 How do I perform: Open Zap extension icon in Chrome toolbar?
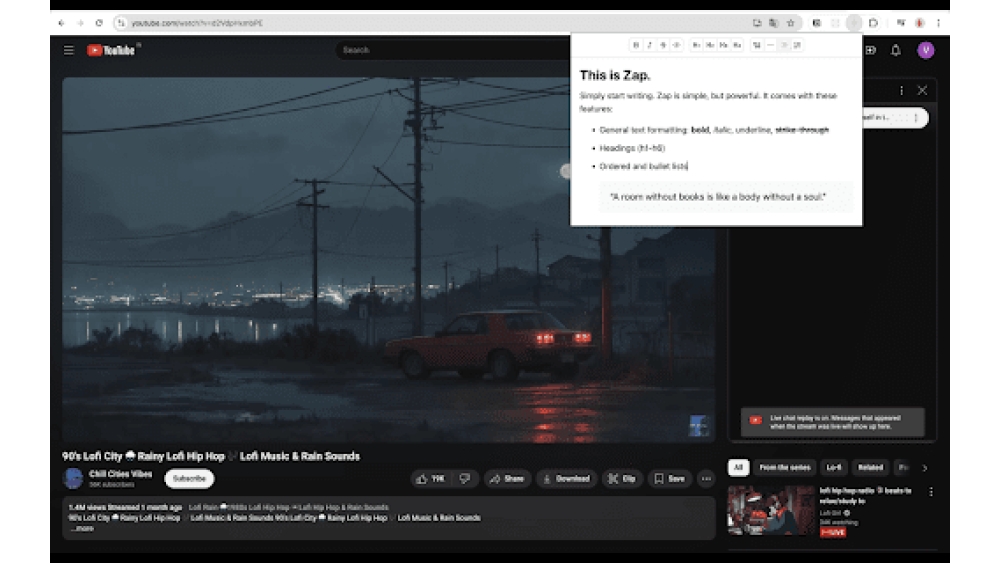point(854,23)
